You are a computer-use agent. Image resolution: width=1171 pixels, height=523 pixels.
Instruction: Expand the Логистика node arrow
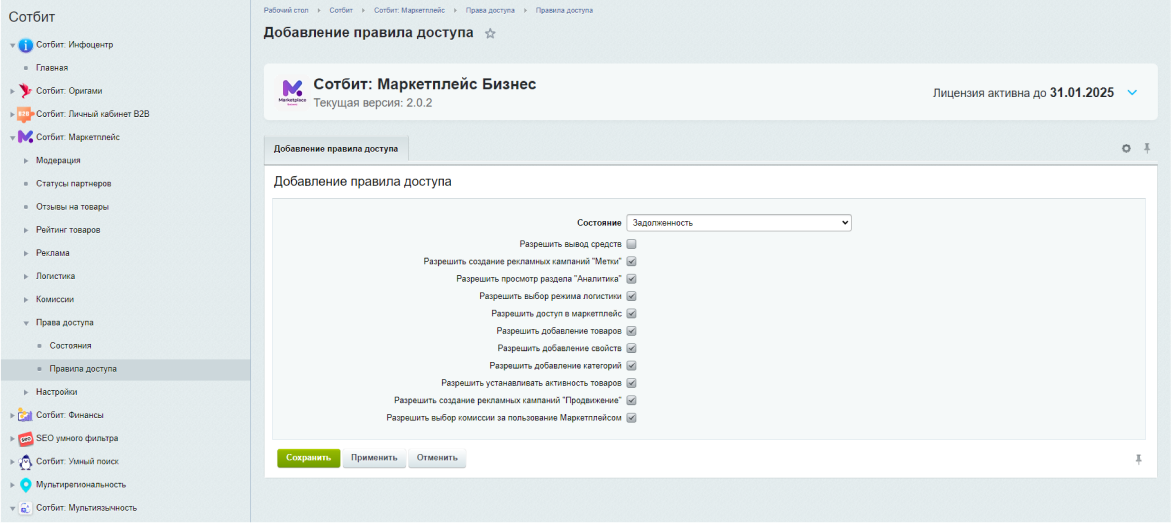(26, 276)
